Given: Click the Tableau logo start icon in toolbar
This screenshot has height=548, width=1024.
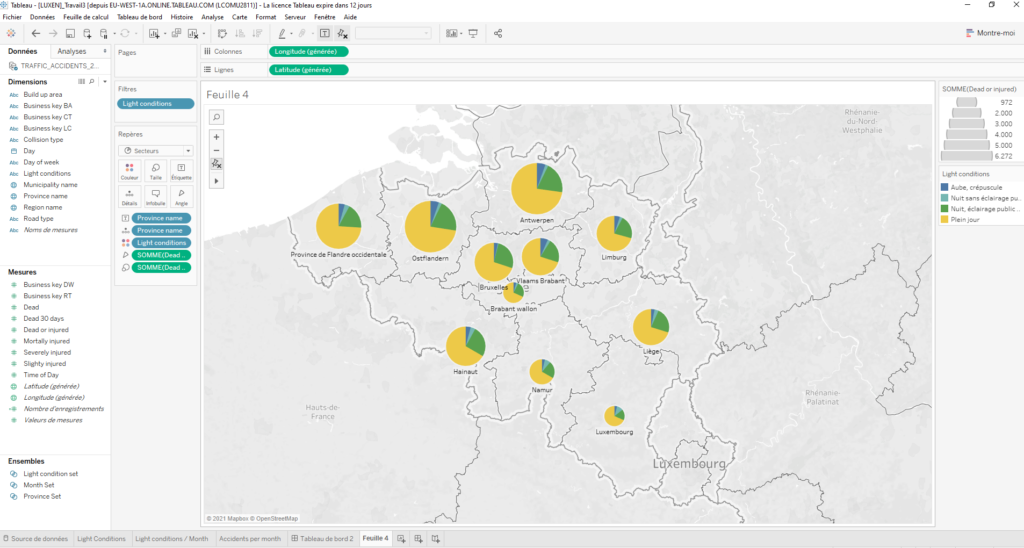Looking at the screenshot, I should [x=11, y=33].
